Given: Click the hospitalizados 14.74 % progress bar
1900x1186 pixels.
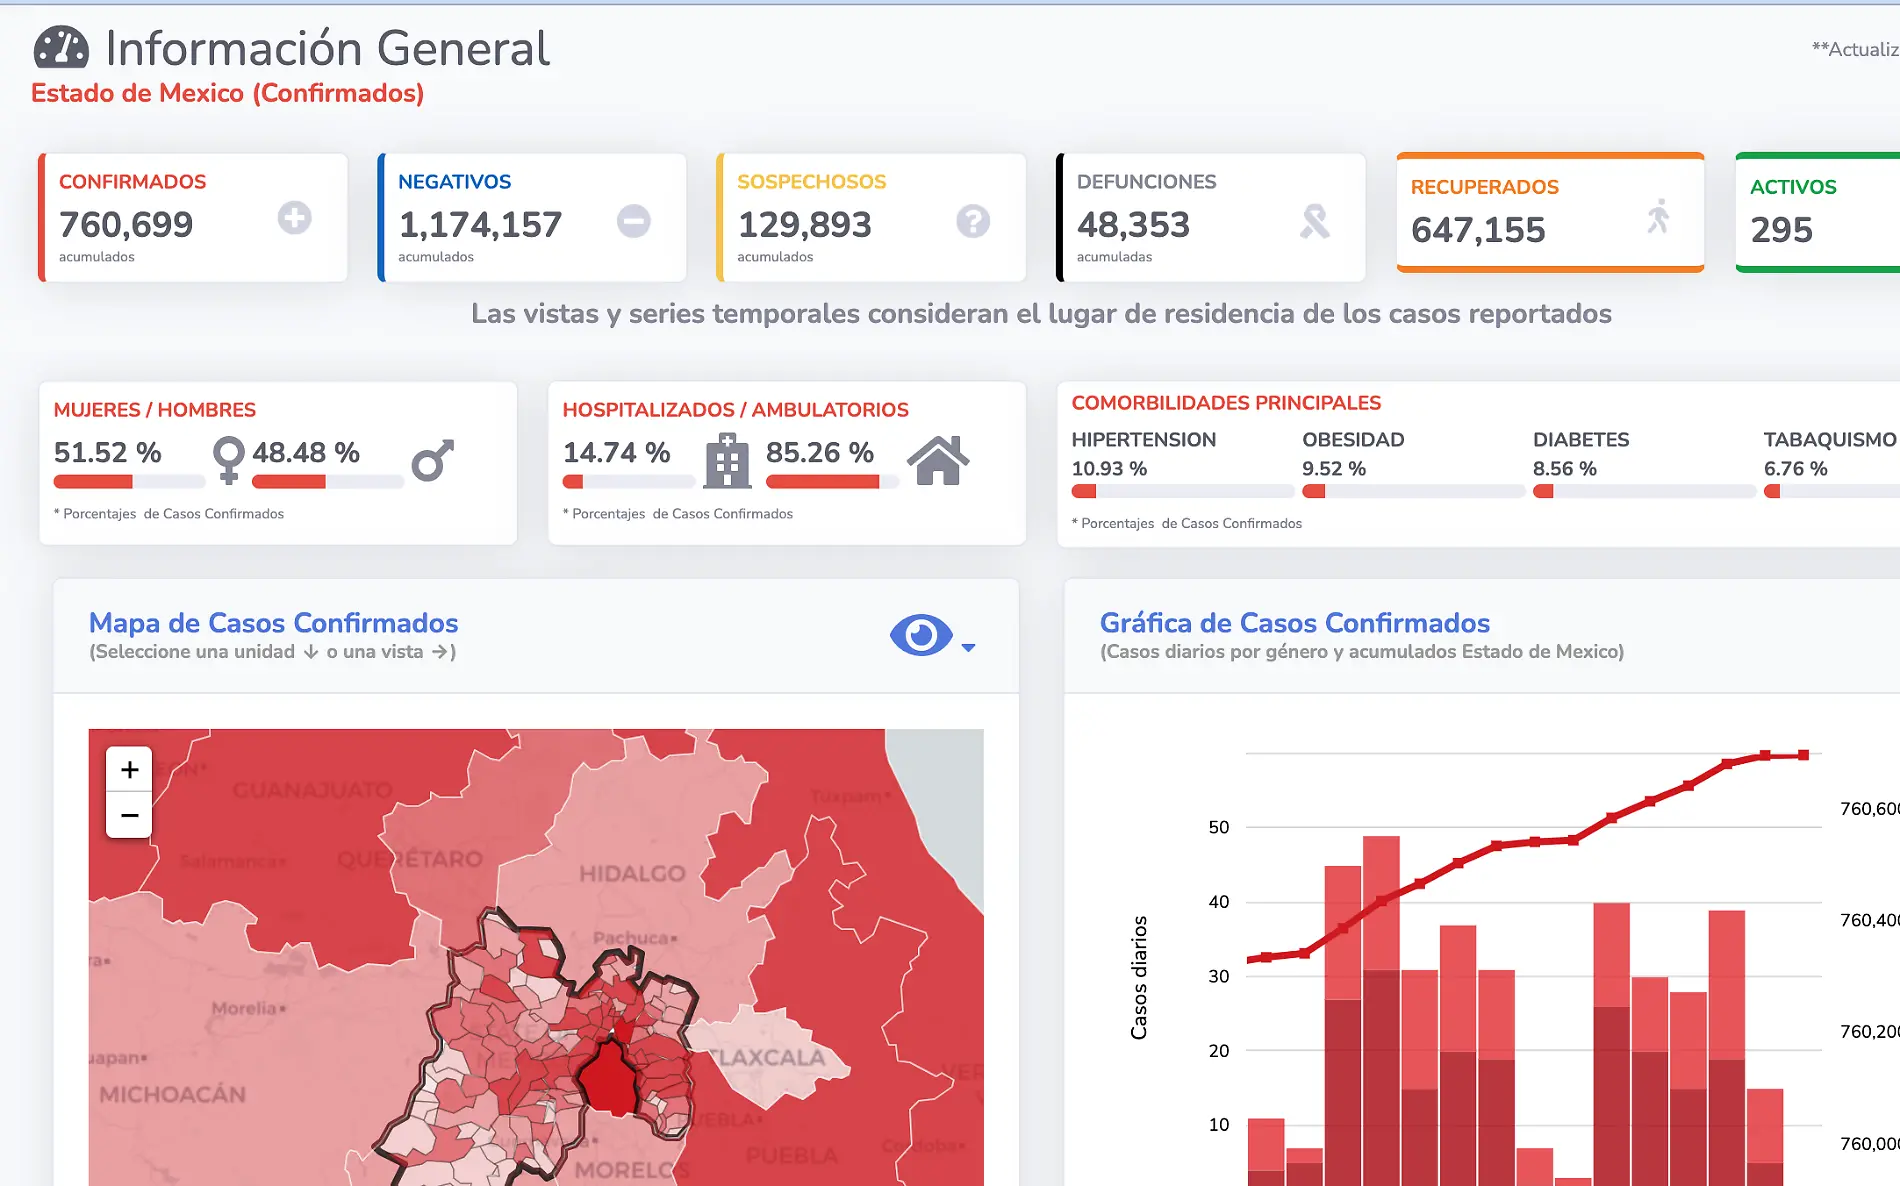Looking at the screenshot, I should tap(628, 482).
